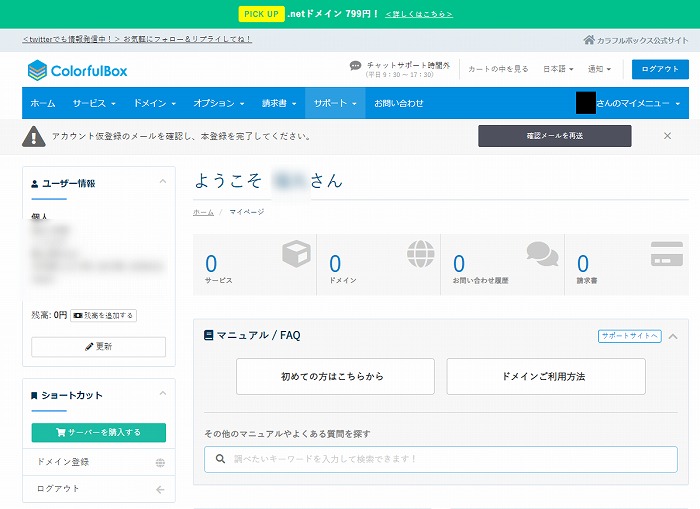Click the domain globe icon tile
This screenshot has width=700, height=509.
pos(420,255)
